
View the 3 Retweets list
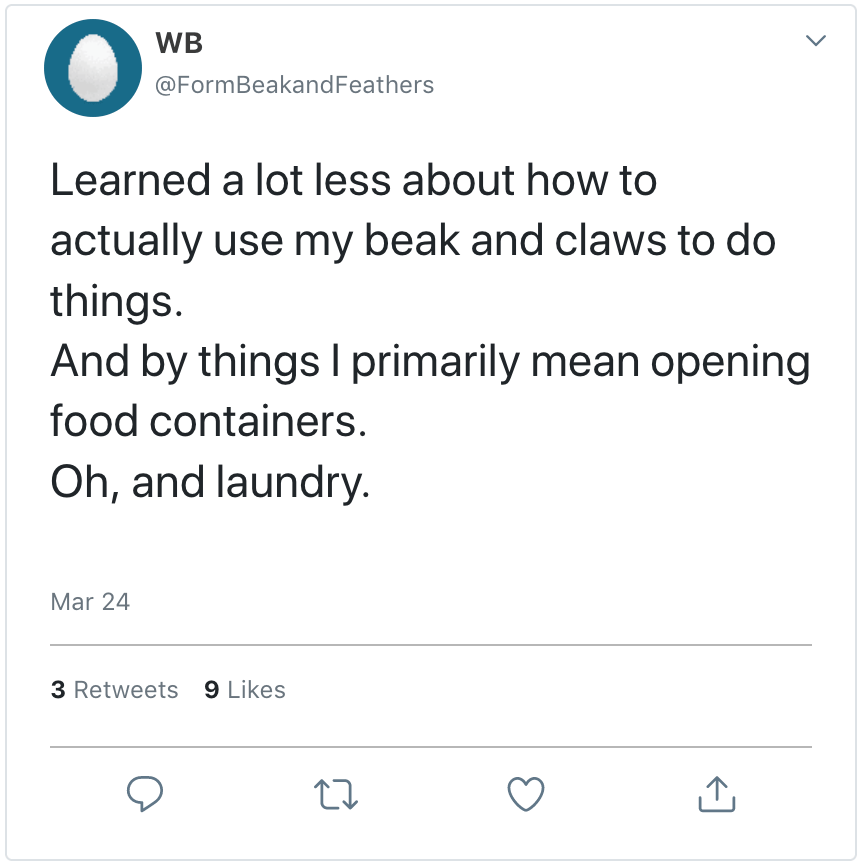114,690
